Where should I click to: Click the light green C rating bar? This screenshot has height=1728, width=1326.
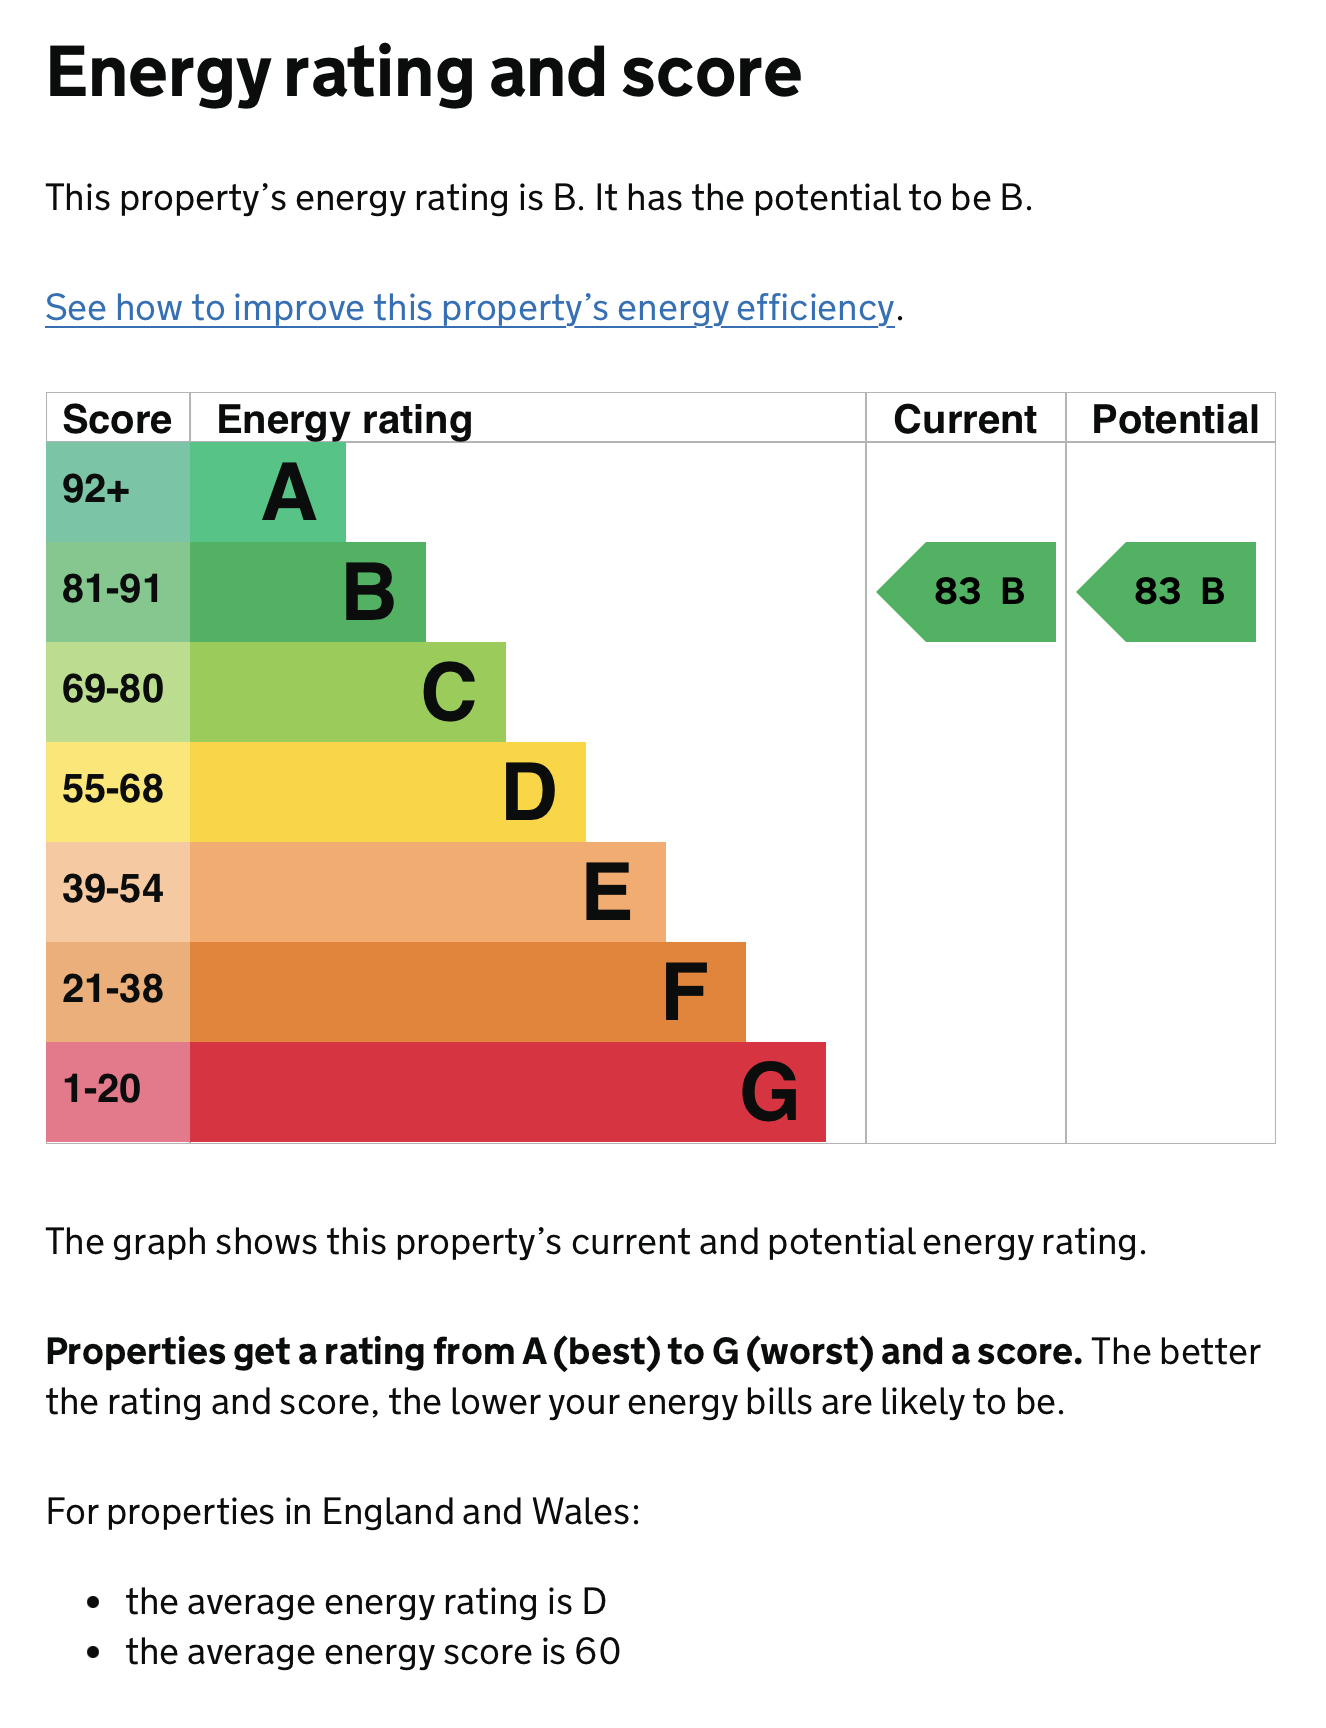[x=348, y=692]
